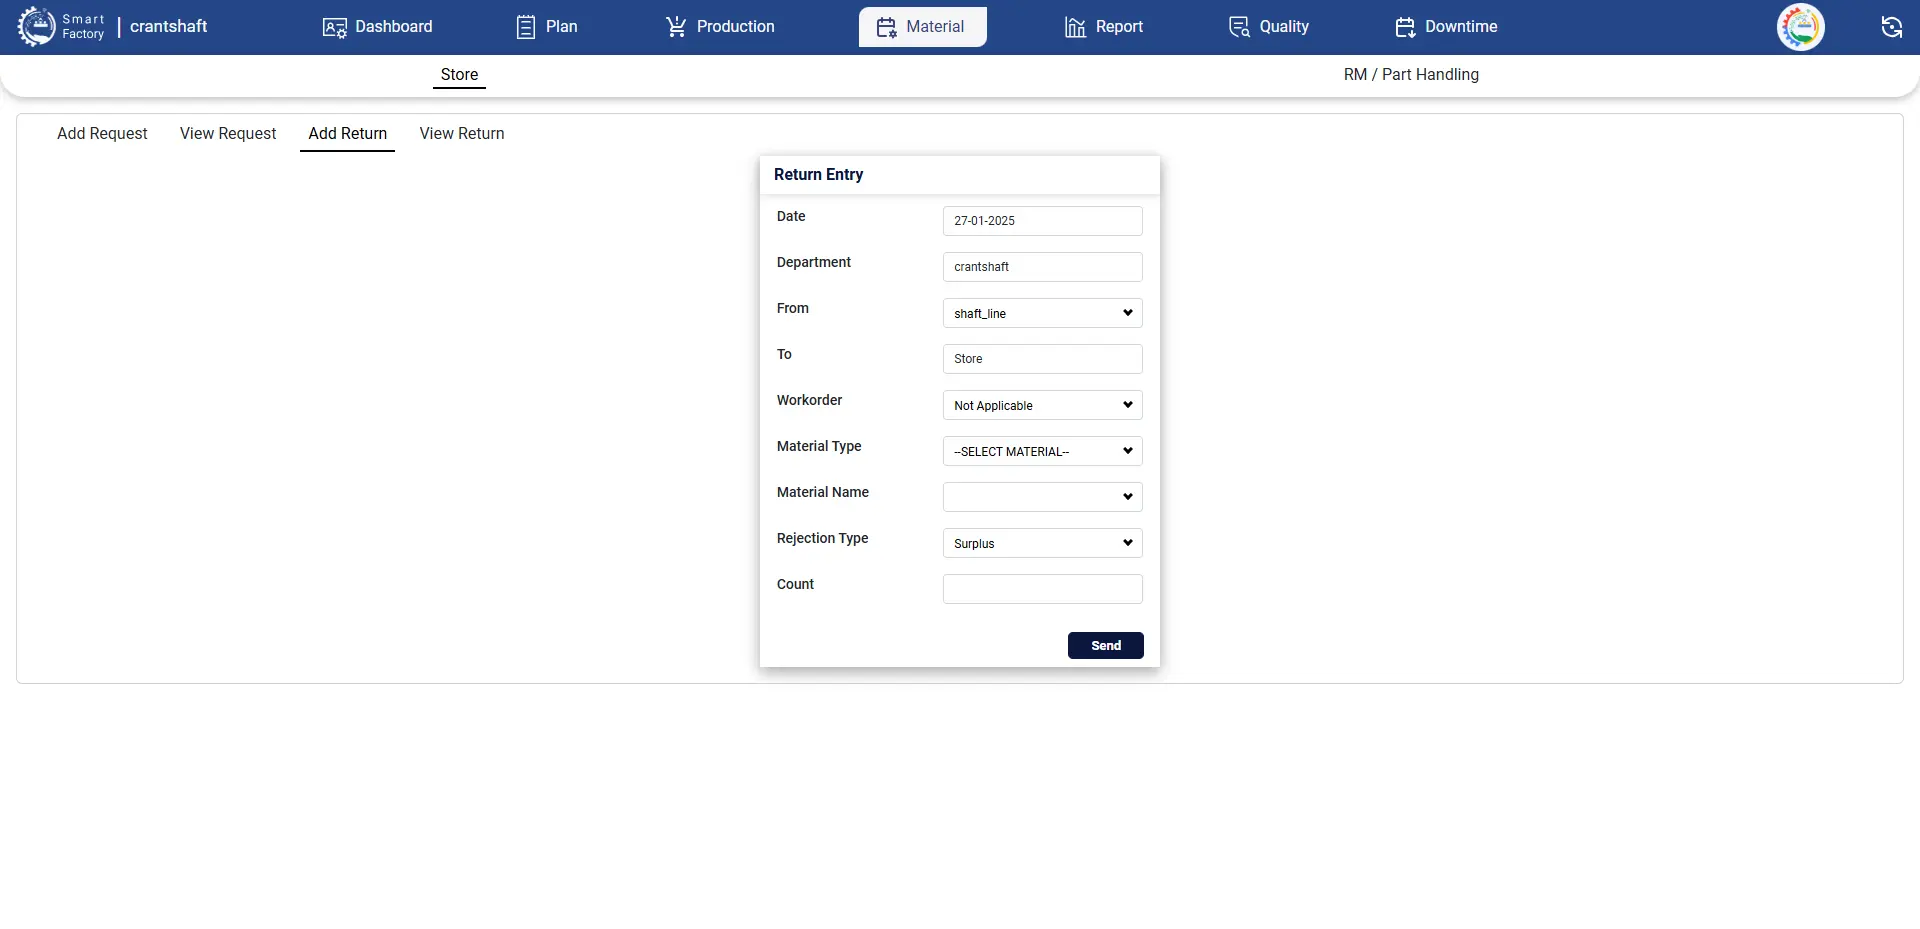Click the Dashboard icon in navbar

pos(334,27)
